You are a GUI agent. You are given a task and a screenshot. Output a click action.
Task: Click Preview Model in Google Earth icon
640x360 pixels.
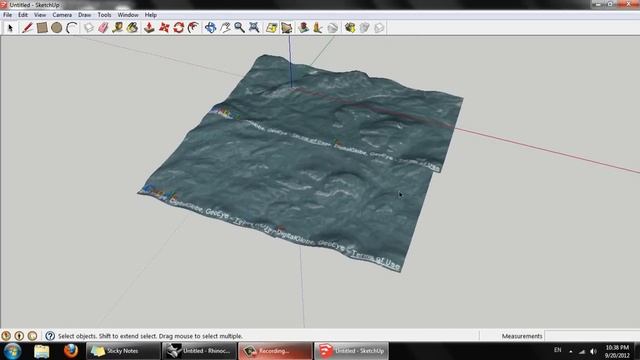click(x=333, y=28)
